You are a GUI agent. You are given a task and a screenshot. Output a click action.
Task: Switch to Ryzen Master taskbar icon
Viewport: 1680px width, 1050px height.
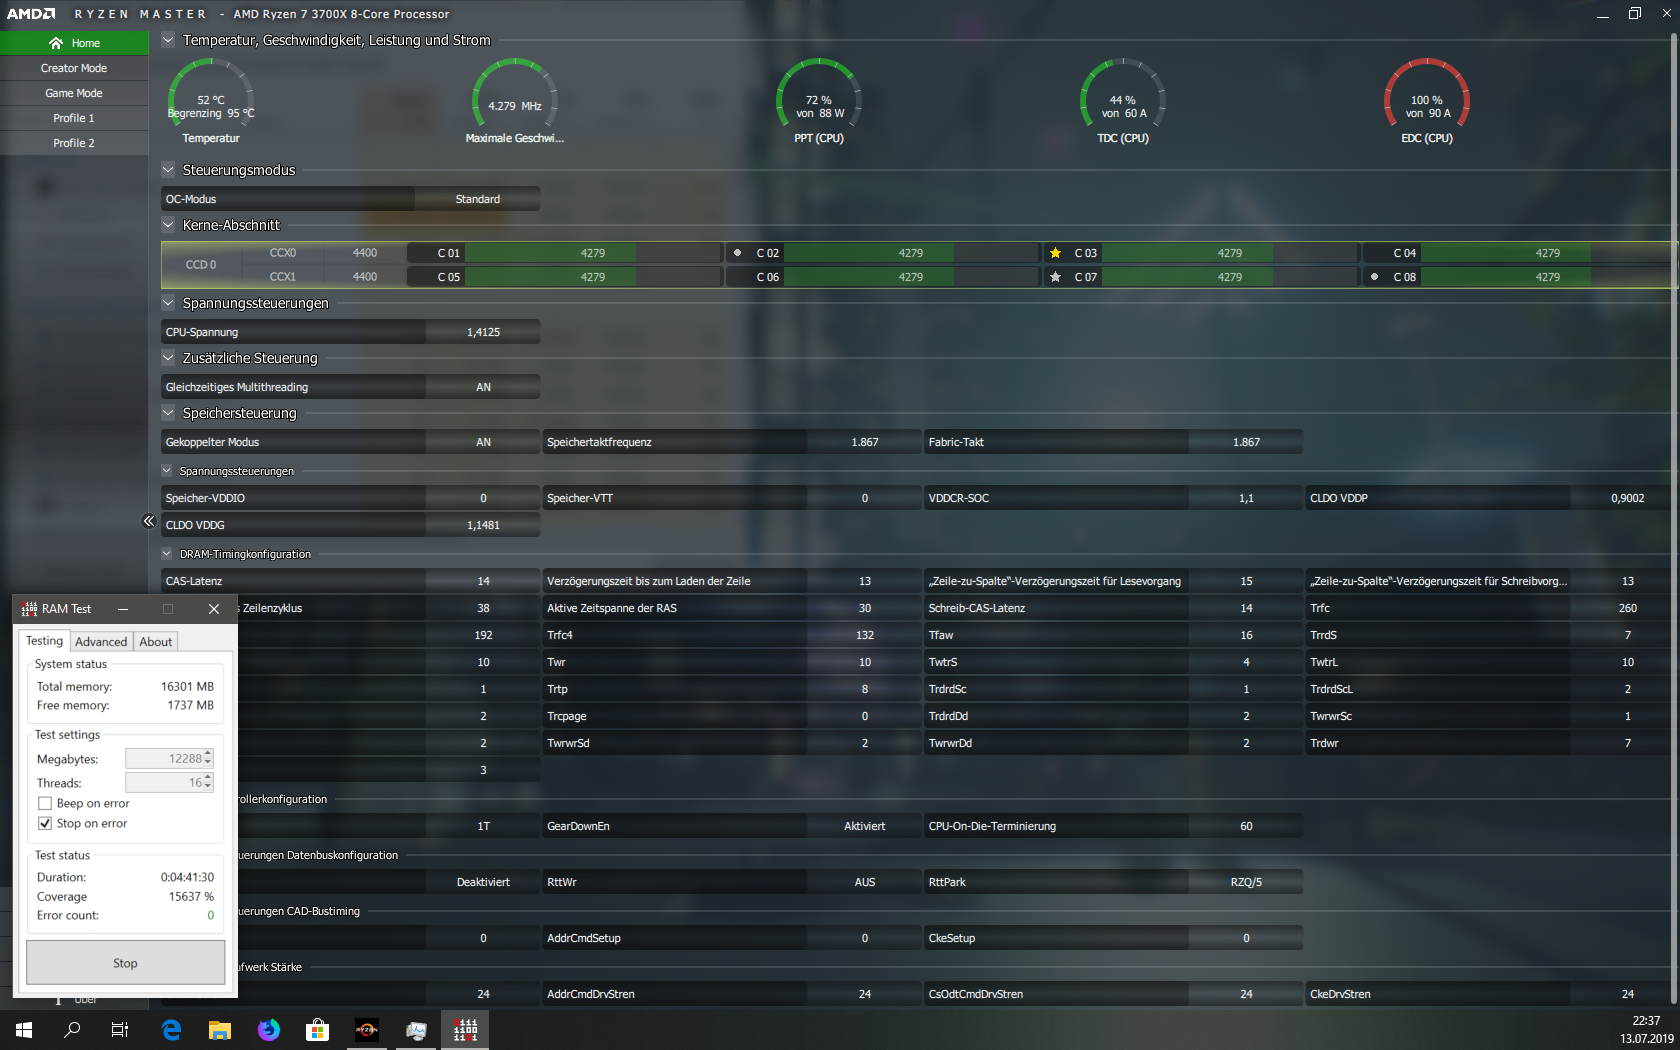[367, 1029]
